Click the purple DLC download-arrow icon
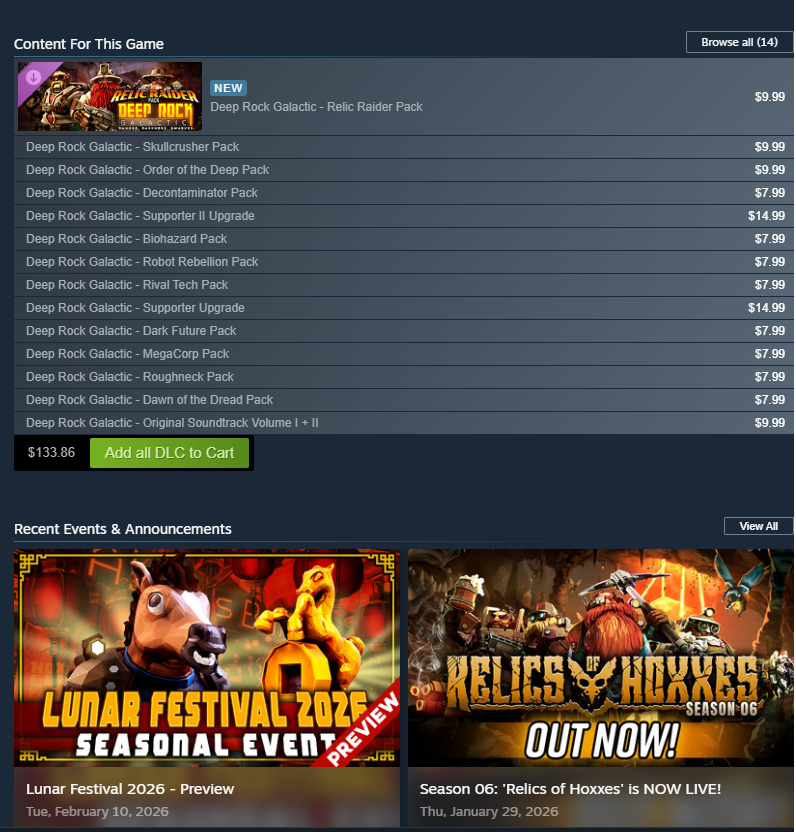The height and width of the screenshot is (832, 796). tap(33, 77)
